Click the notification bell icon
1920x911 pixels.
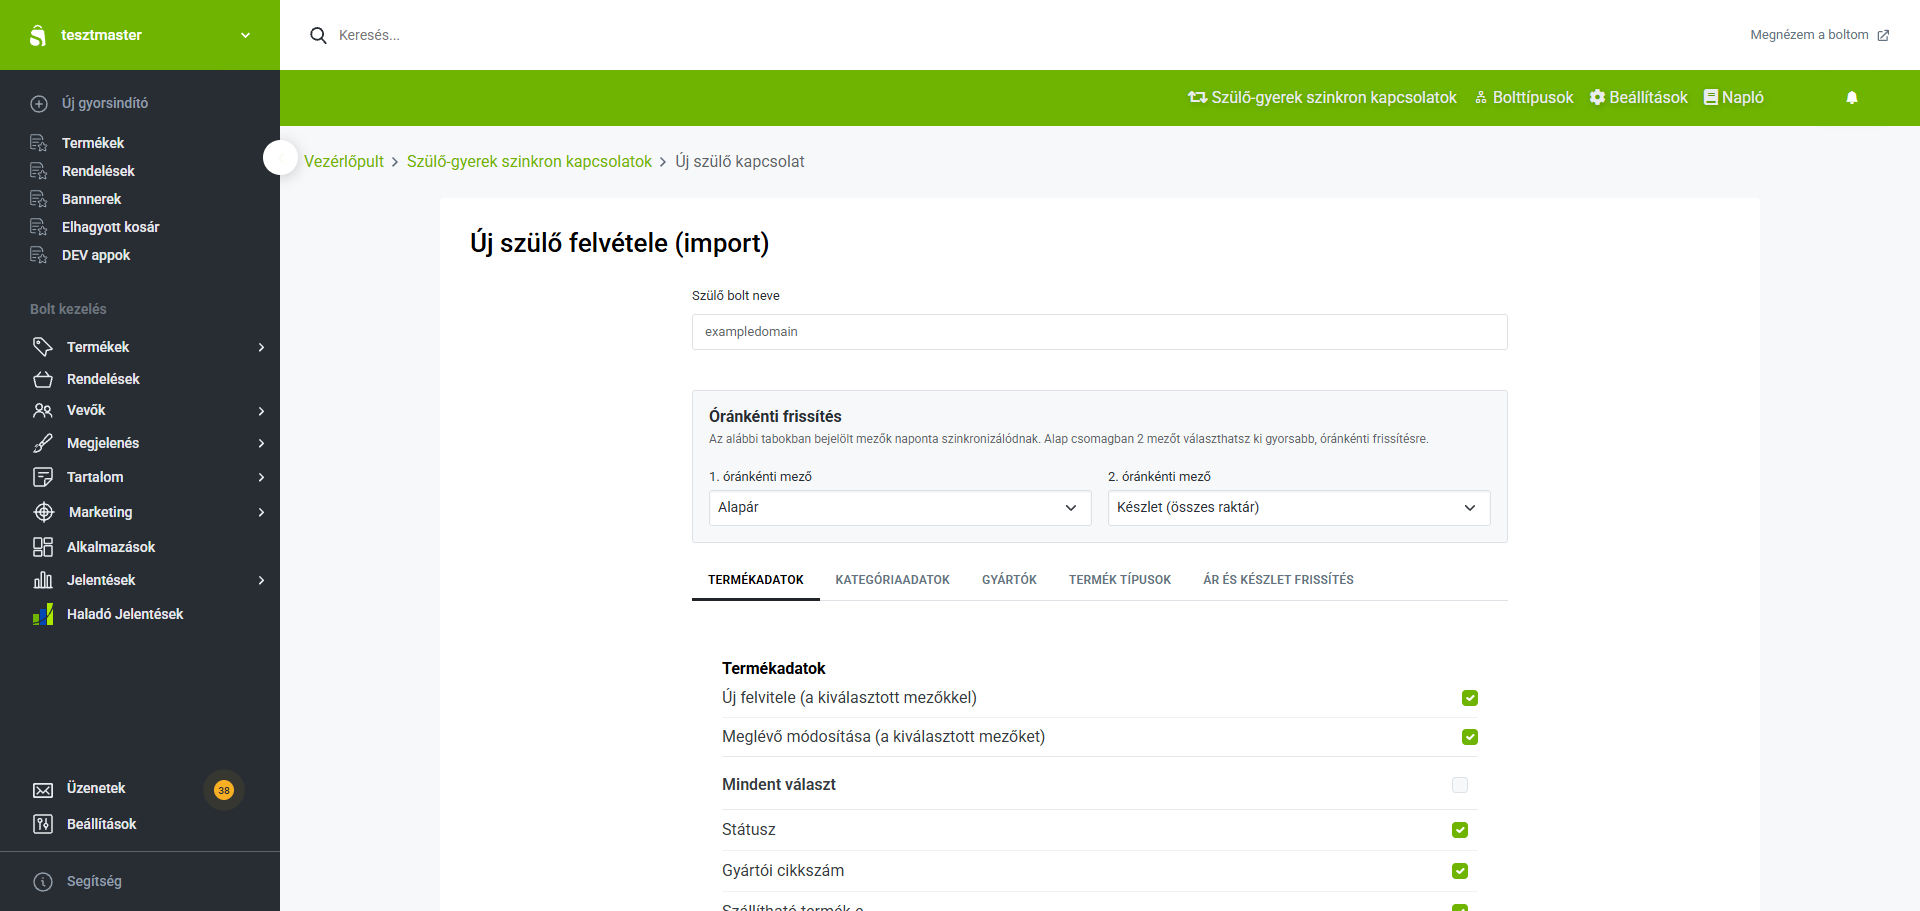[1852, 98]
